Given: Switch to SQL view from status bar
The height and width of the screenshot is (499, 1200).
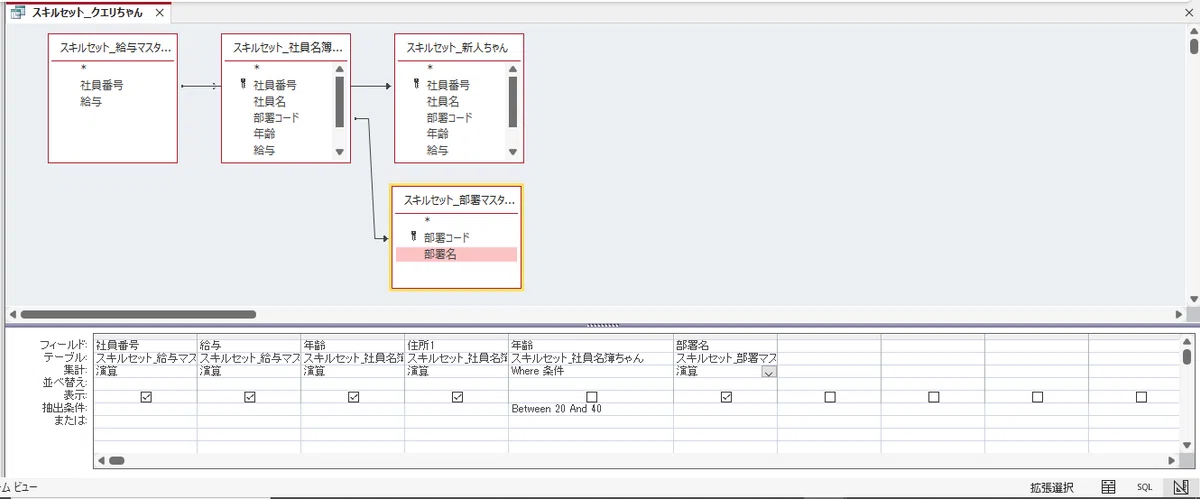Looking at the screenshot, I should click(x=1144, y=487).
